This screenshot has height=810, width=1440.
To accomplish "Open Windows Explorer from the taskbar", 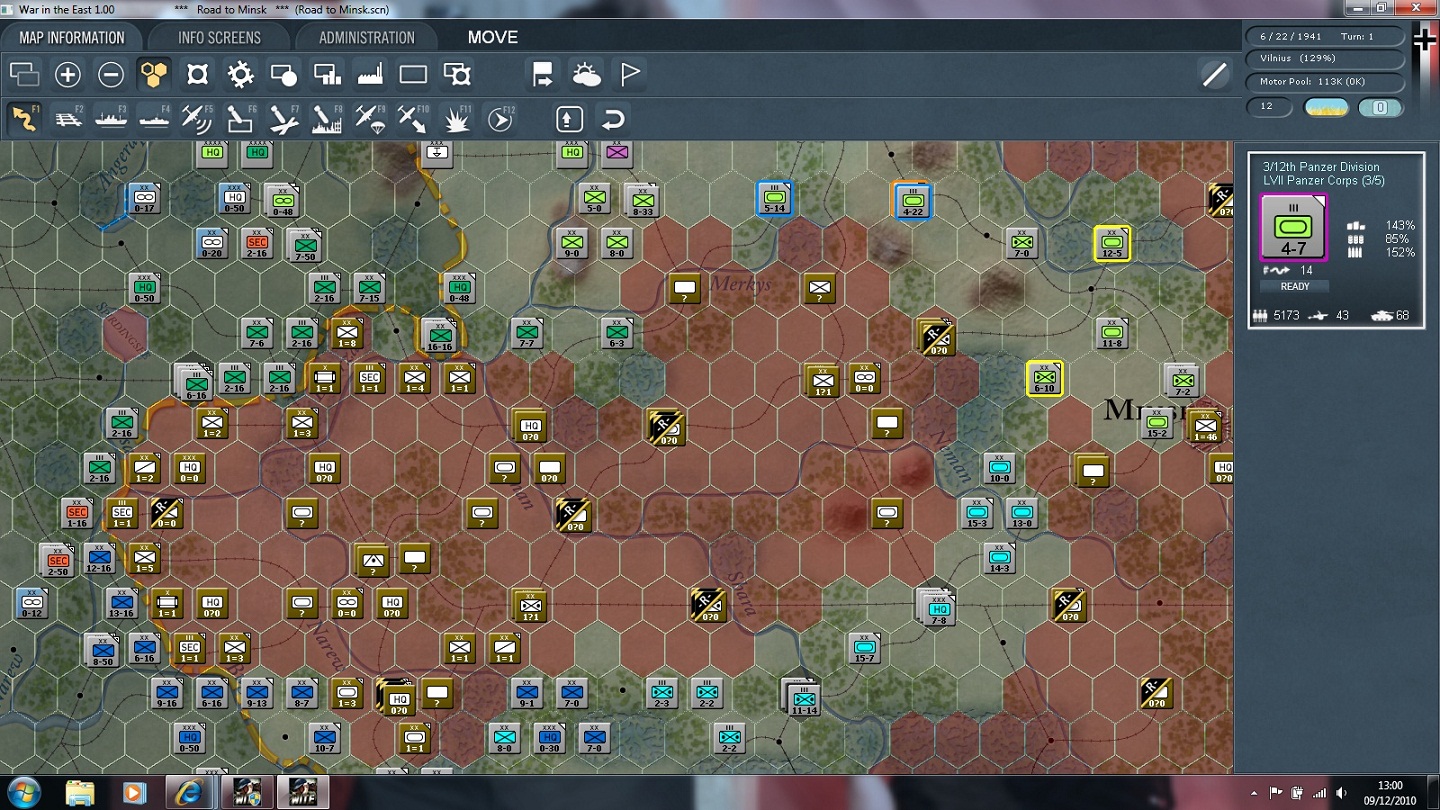I will pyautogui.click(x=80, y=793).
